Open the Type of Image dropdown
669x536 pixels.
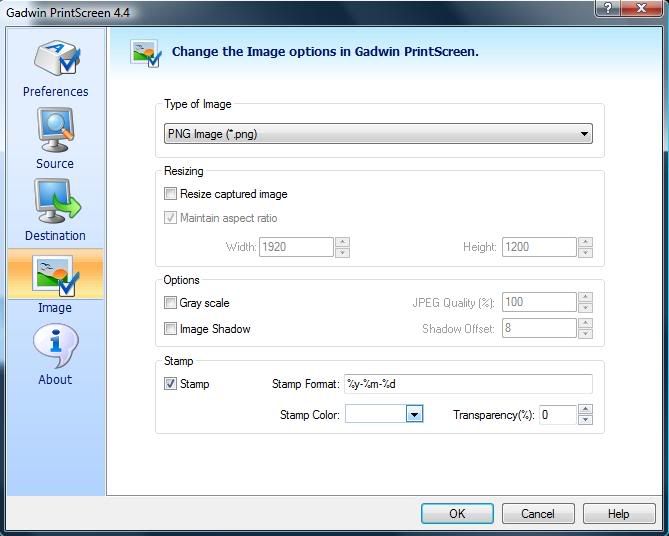click(378, 134)
